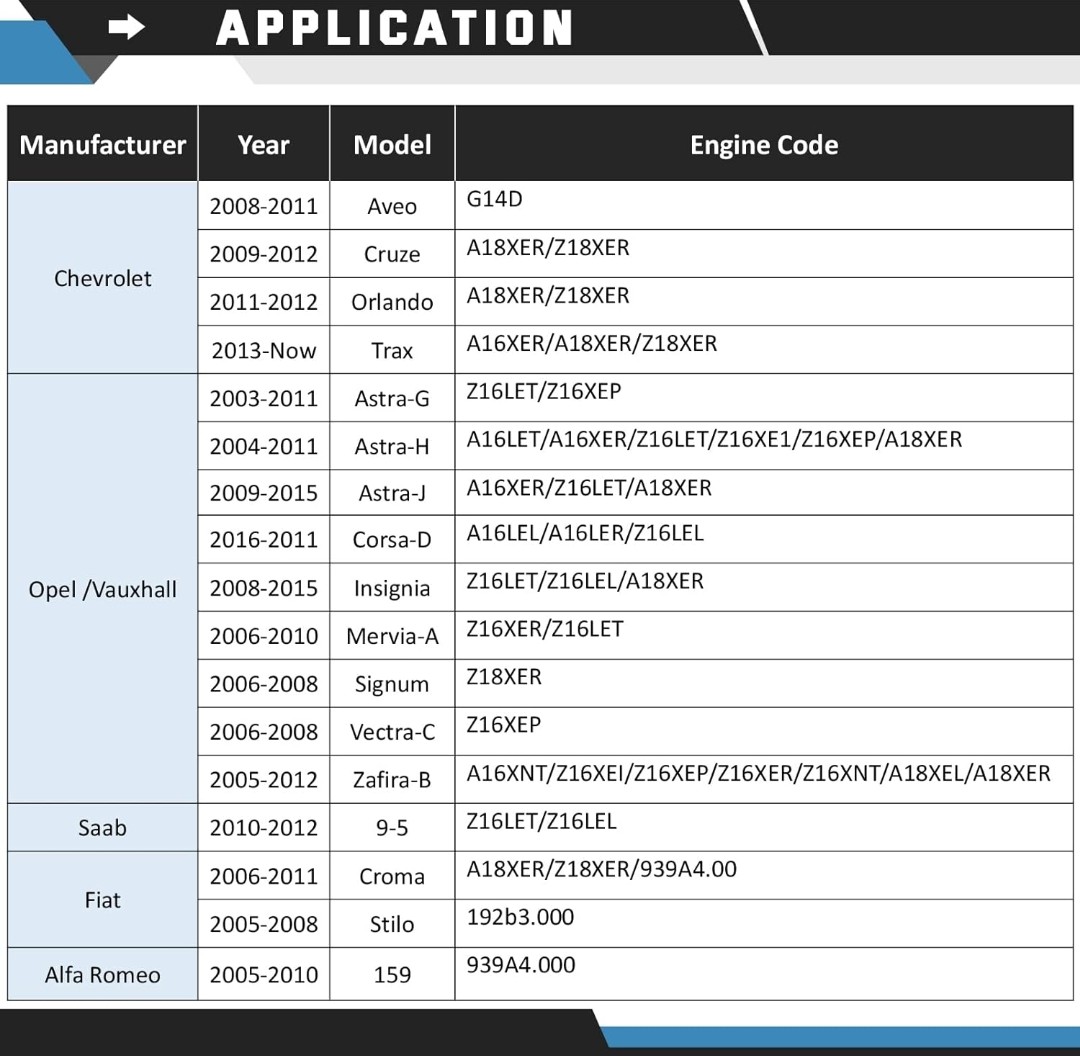Click the Saab manufacturer cell
1080x1056 pixels.
coord(102,827)
